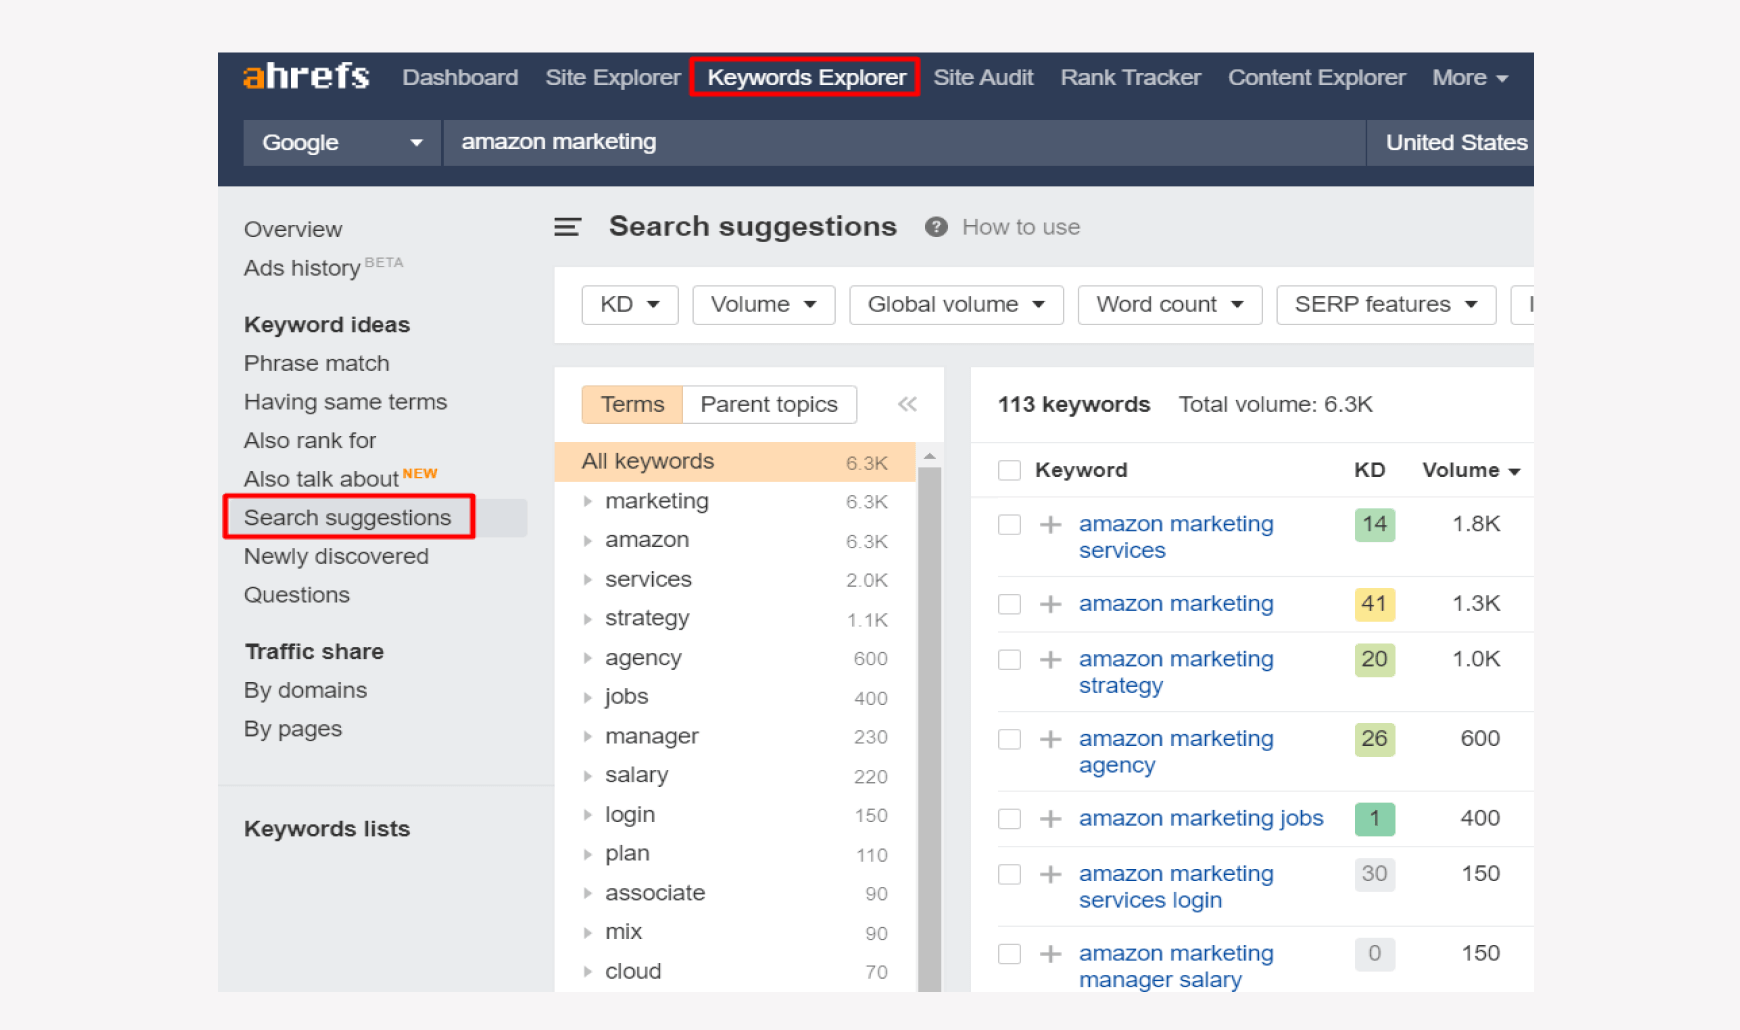
Task: Open the Volume filter dropdown
Action: (x=764, y=304)
